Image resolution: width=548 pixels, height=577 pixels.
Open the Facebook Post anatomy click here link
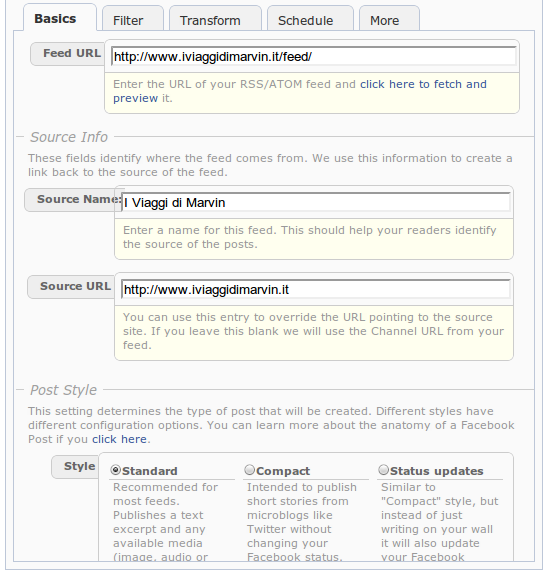(x=119, y=439)
